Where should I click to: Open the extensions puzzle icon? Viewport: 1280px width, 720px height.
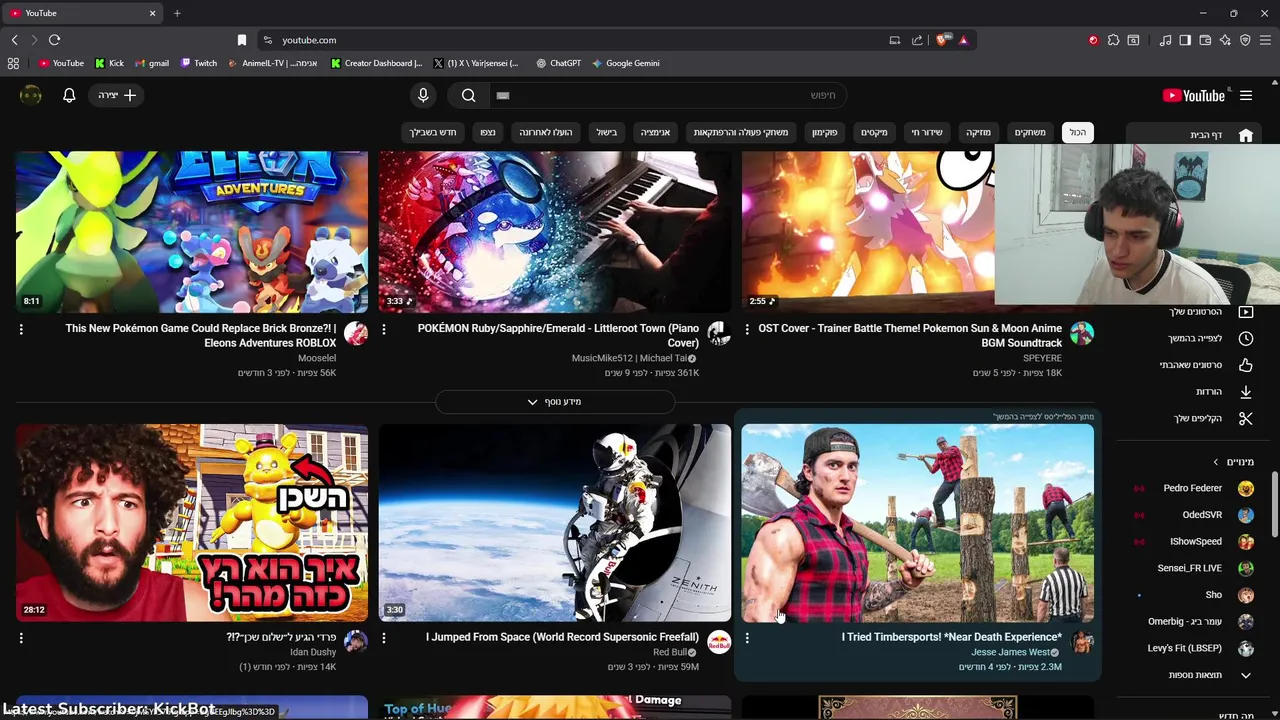(1113, 40)
